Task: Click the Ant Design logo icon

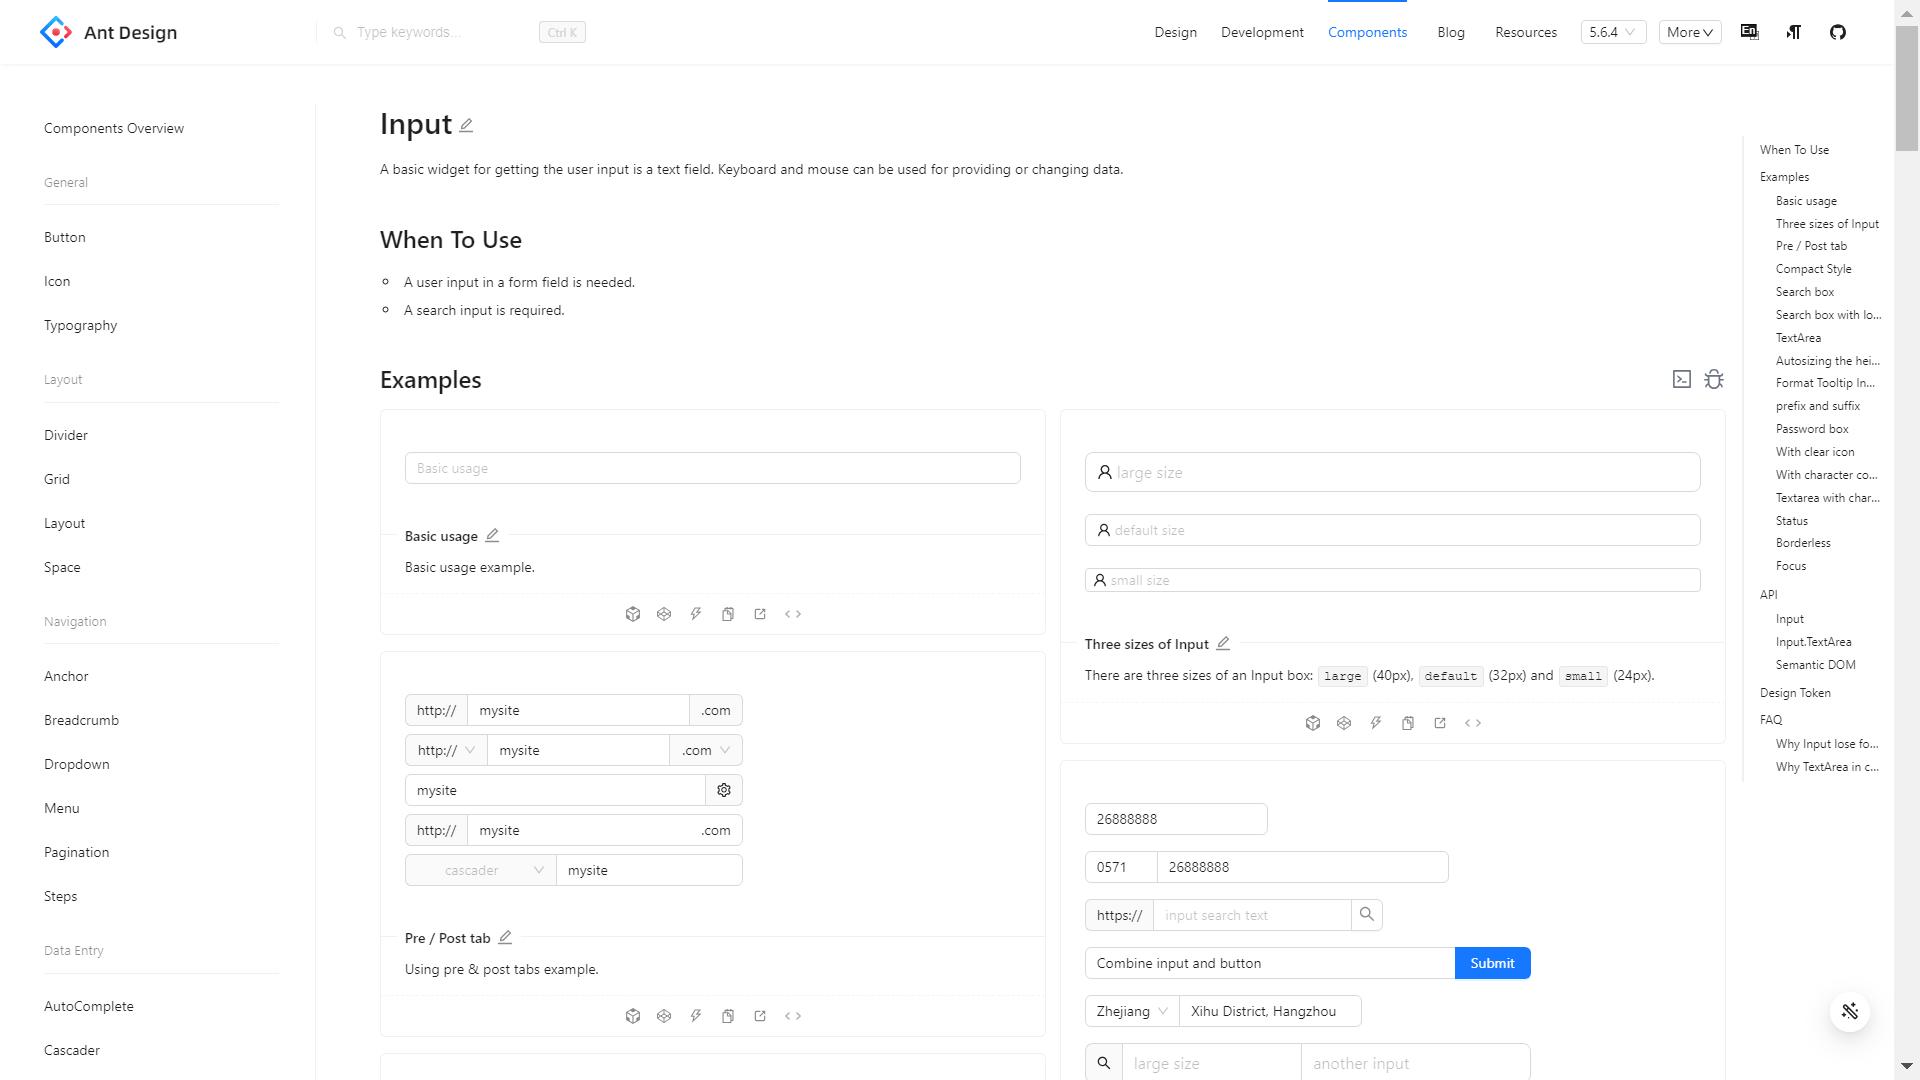Action: pos(56,32)
